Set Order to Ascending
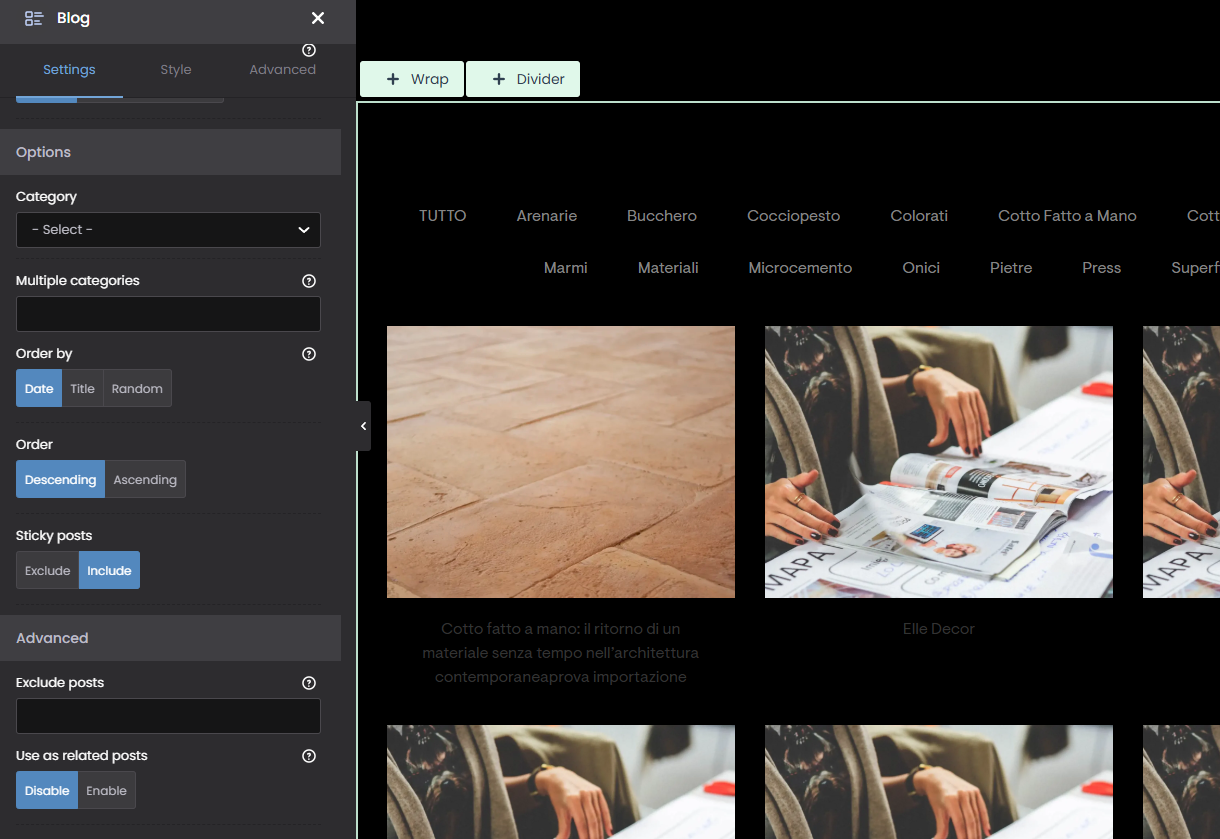The height and width of the screenshot is (839, 1220). (x=145, y=480)
